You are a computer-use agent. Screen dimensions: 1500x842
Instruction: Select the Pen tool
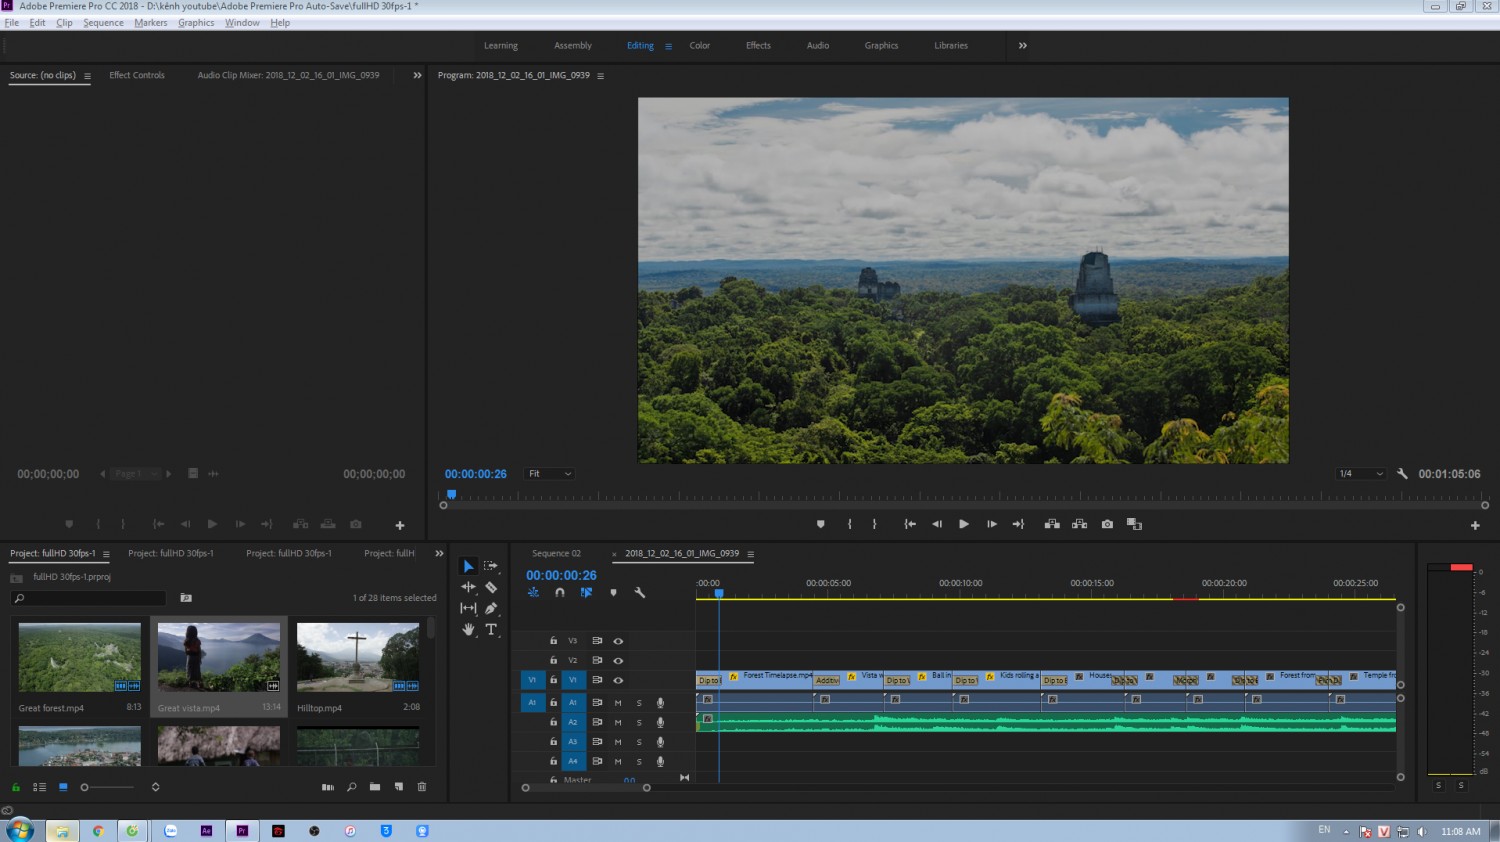coord(491,608)
